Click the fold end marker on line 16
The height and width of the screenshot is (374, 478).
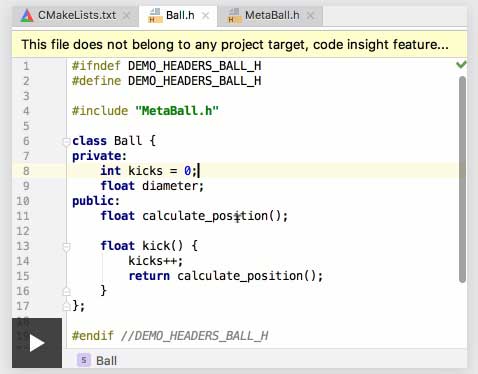(66, 291)
